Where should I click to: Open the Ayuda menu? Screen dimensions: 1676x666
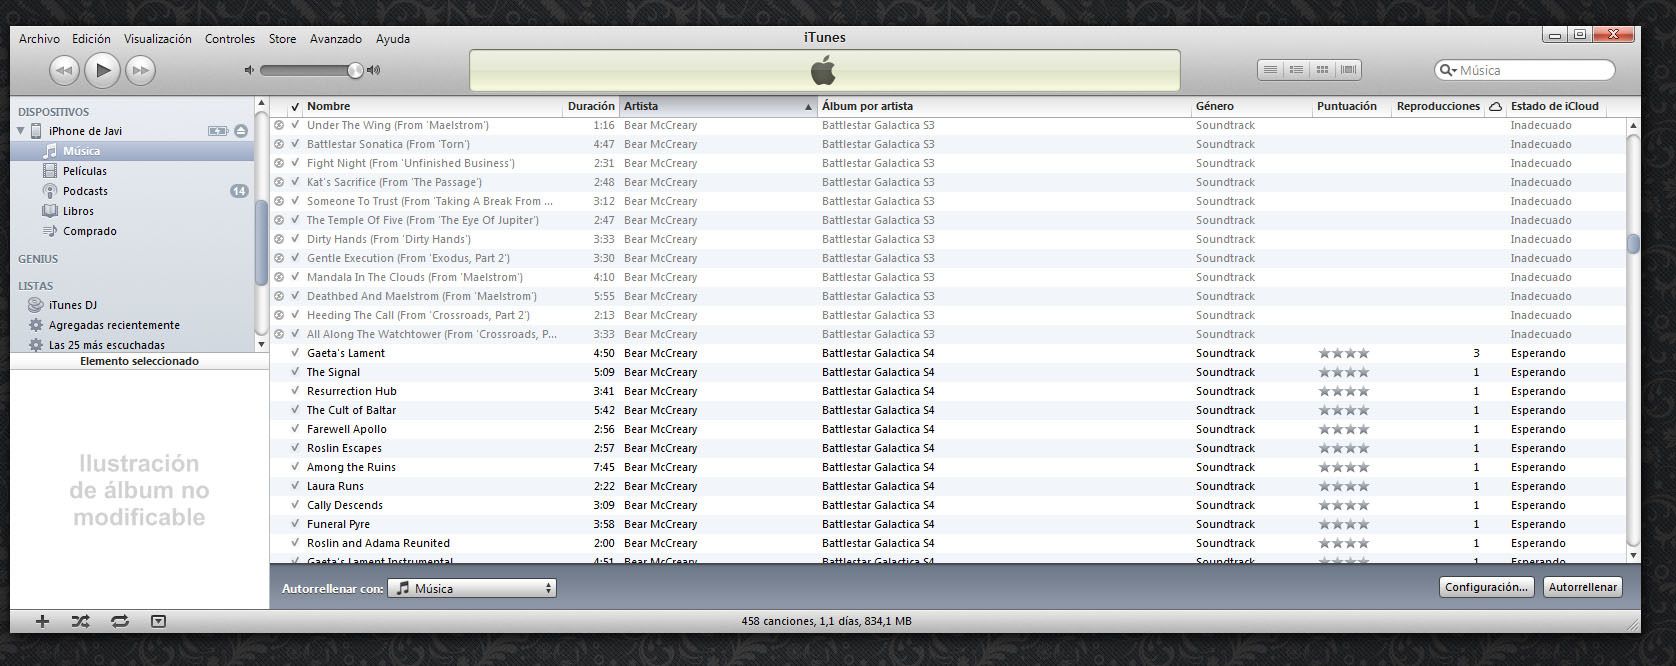393,39
